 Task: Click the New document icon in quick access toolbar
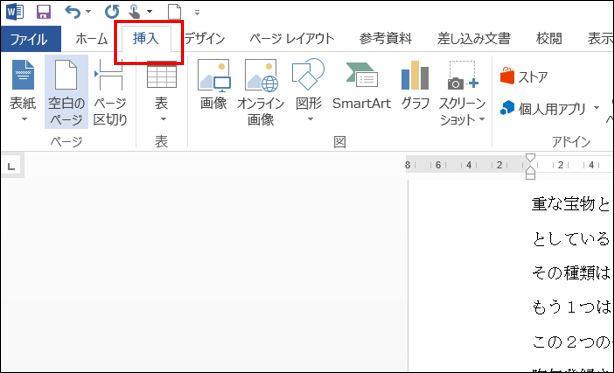pos(175,12)
